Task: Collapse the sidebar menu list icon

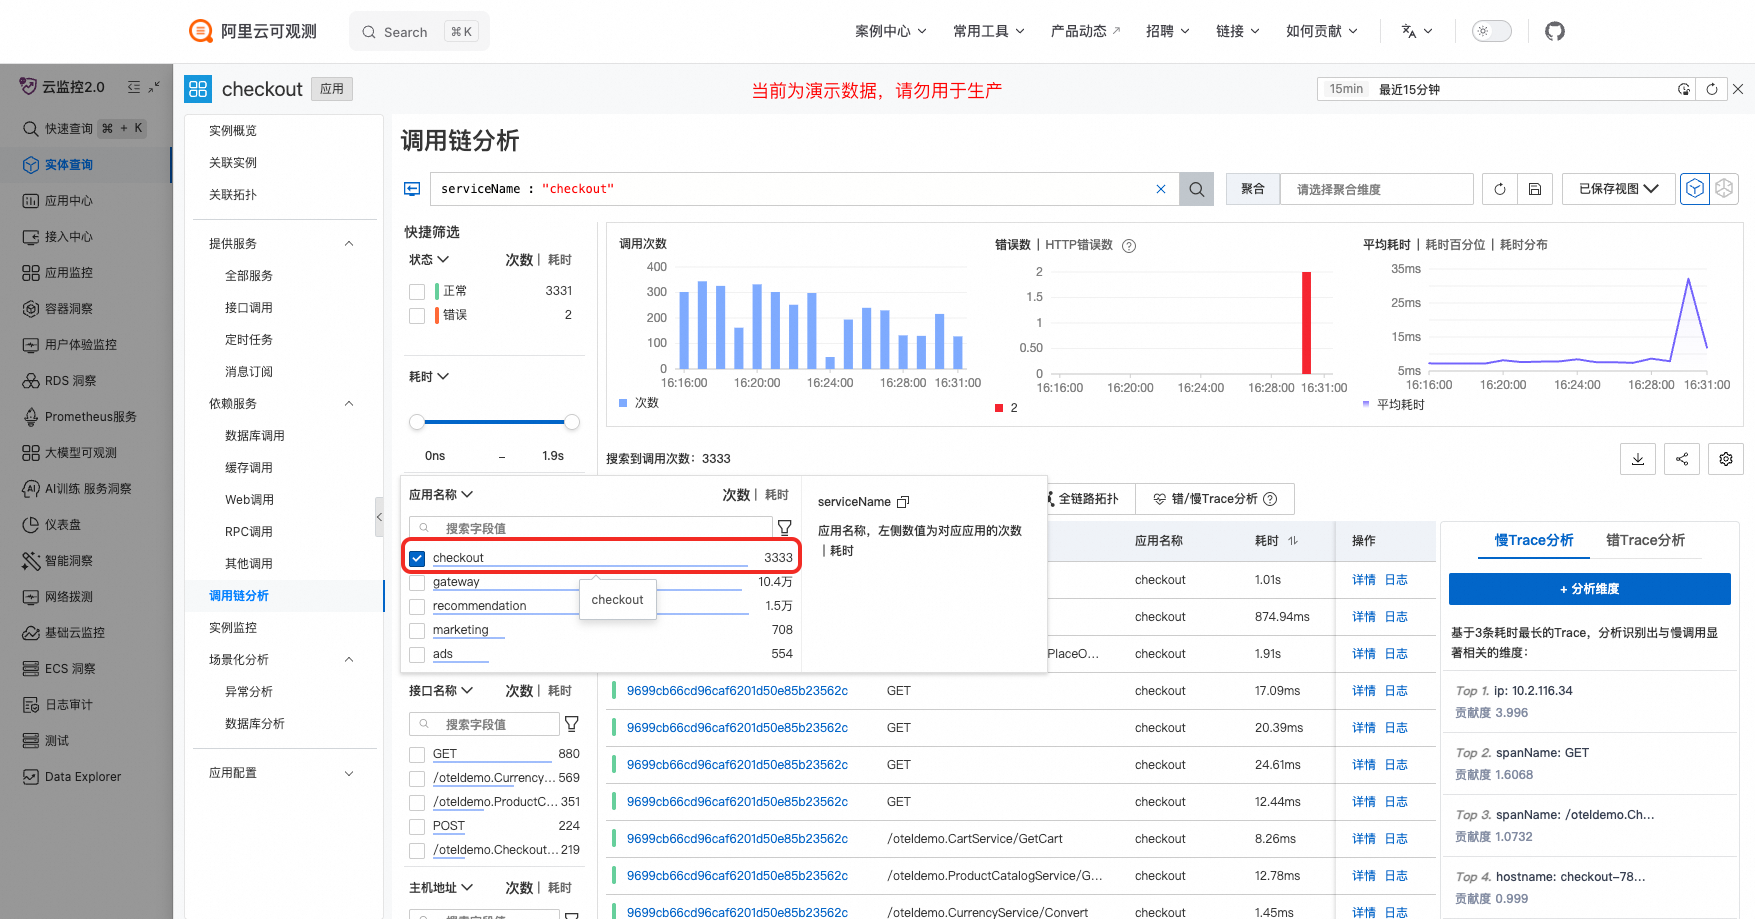Action: pyautogui.click(x=134, y=87)
